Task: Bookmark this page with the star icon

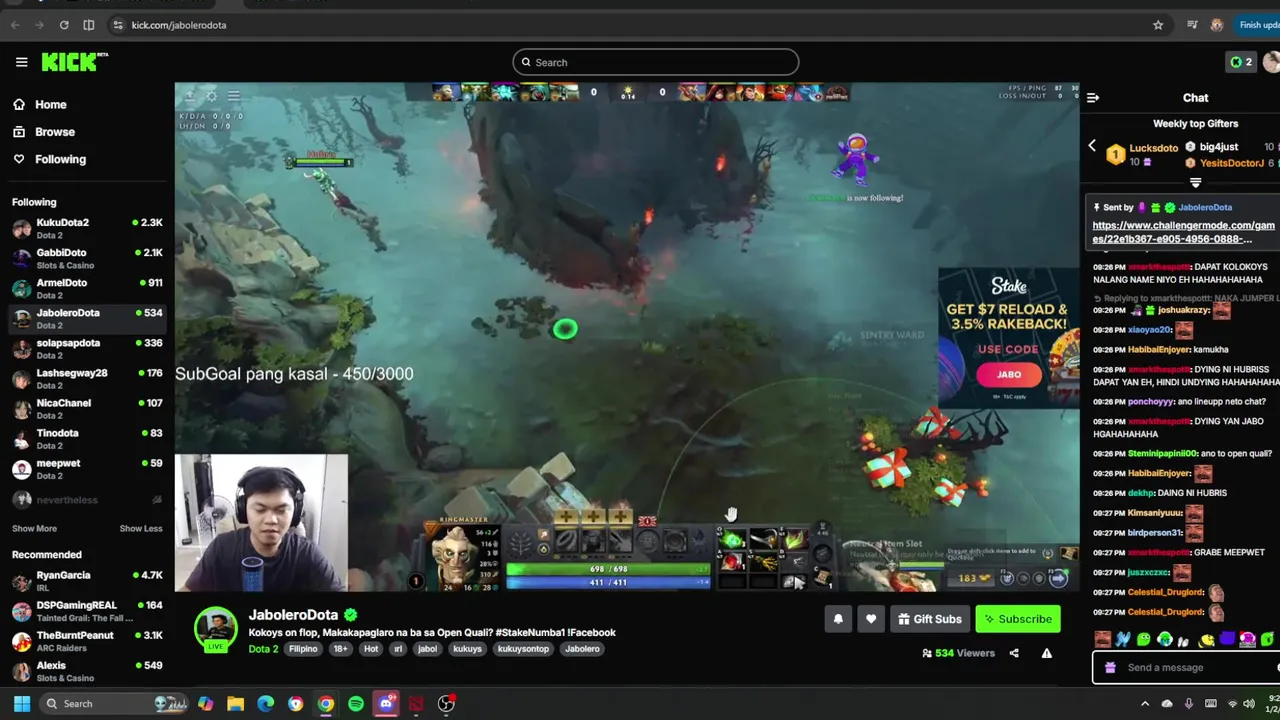Action: pos(1158,25)
